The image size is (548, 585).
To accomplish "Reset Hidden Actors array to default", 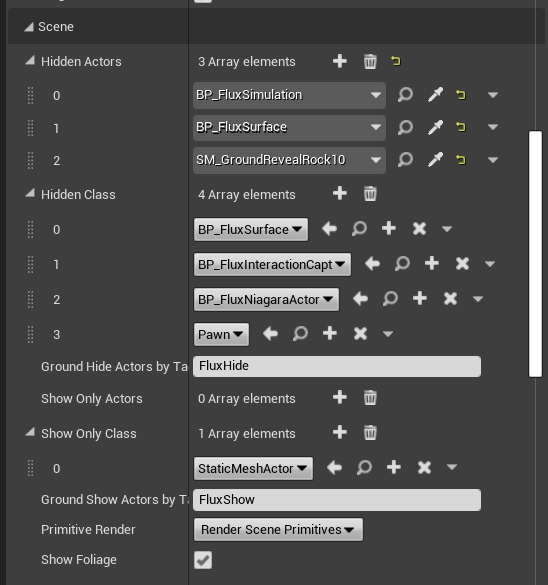I will click(396, 61).
